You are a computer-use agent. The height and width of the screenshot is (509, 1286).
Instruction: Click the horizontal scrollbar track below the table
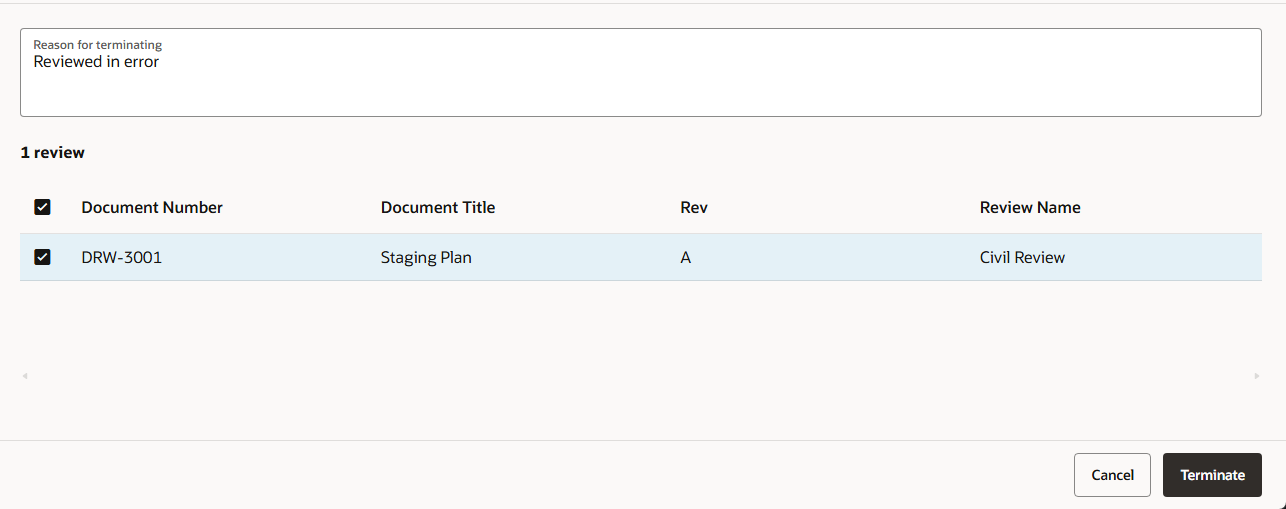[x=640, y=376]
